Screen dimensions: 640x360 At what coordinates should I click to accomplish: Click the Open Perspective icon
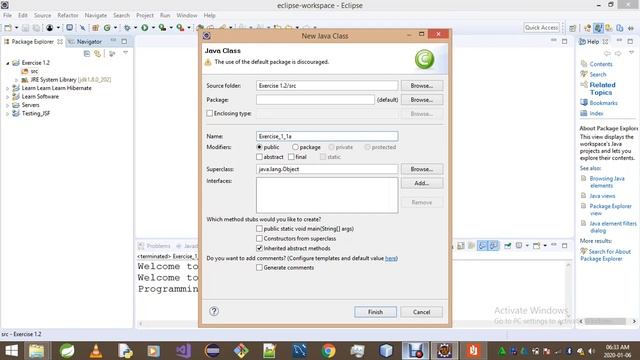point(573,28)
